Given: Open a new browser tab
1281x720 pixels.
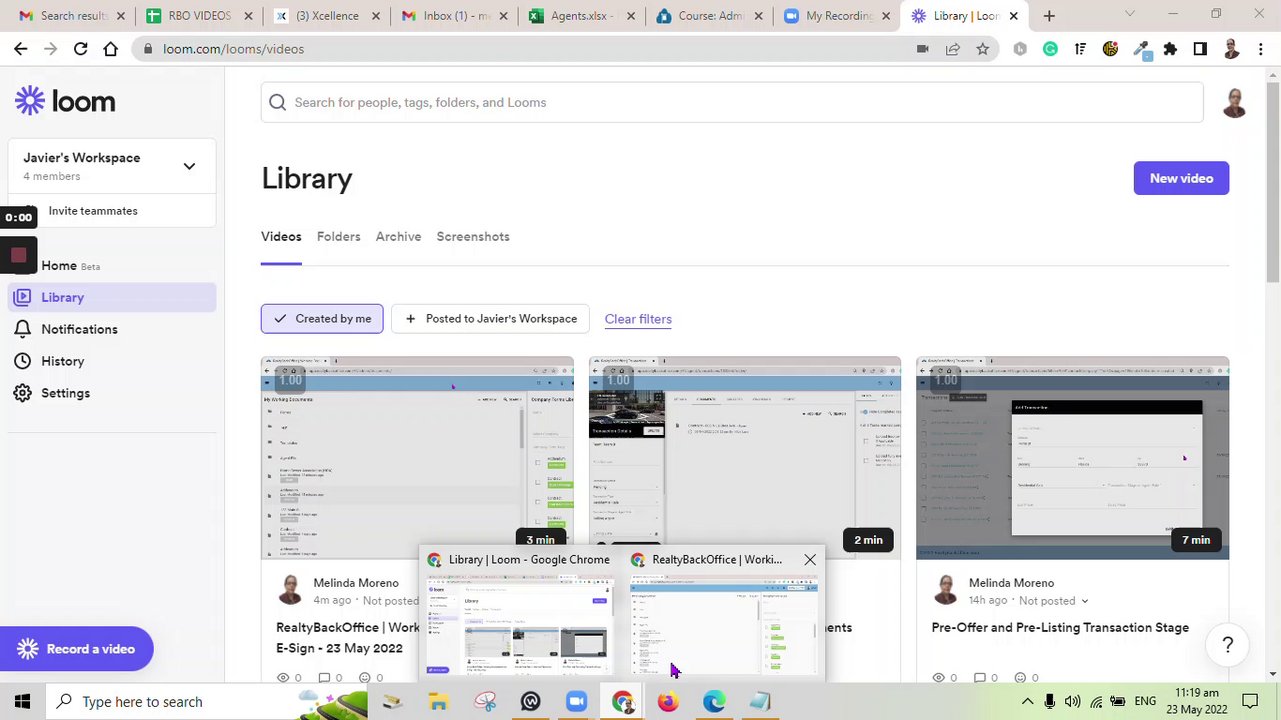Looking at the screenshot, I should coord(1049,16).
